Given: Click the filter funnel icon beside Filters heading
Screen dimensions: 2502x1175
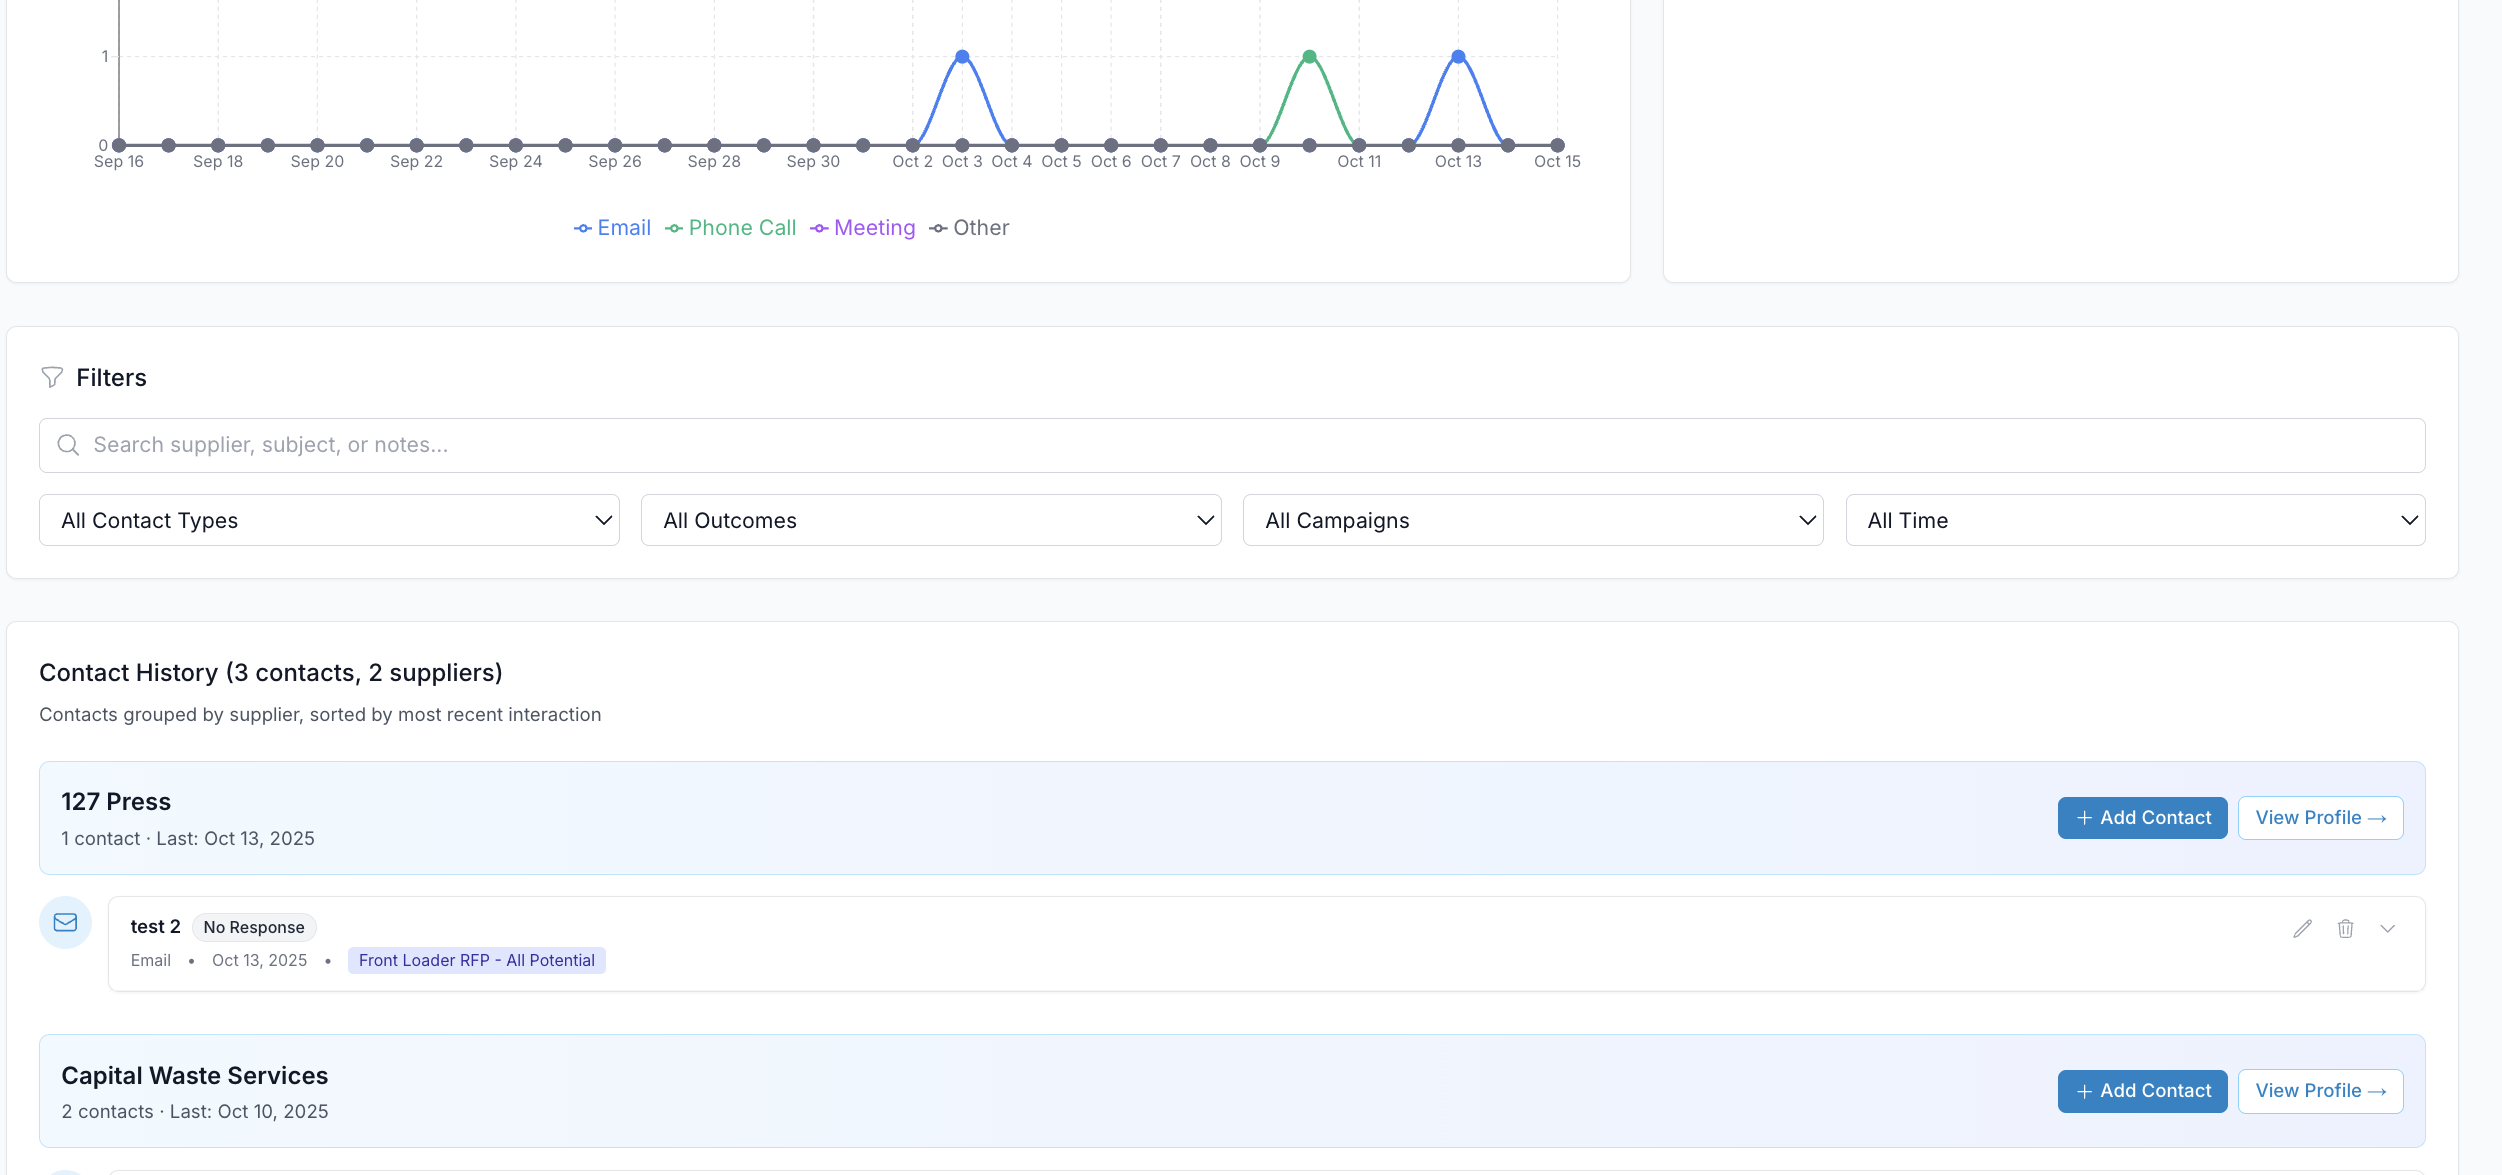Looking at the screenshot, I should click(53, 377).
